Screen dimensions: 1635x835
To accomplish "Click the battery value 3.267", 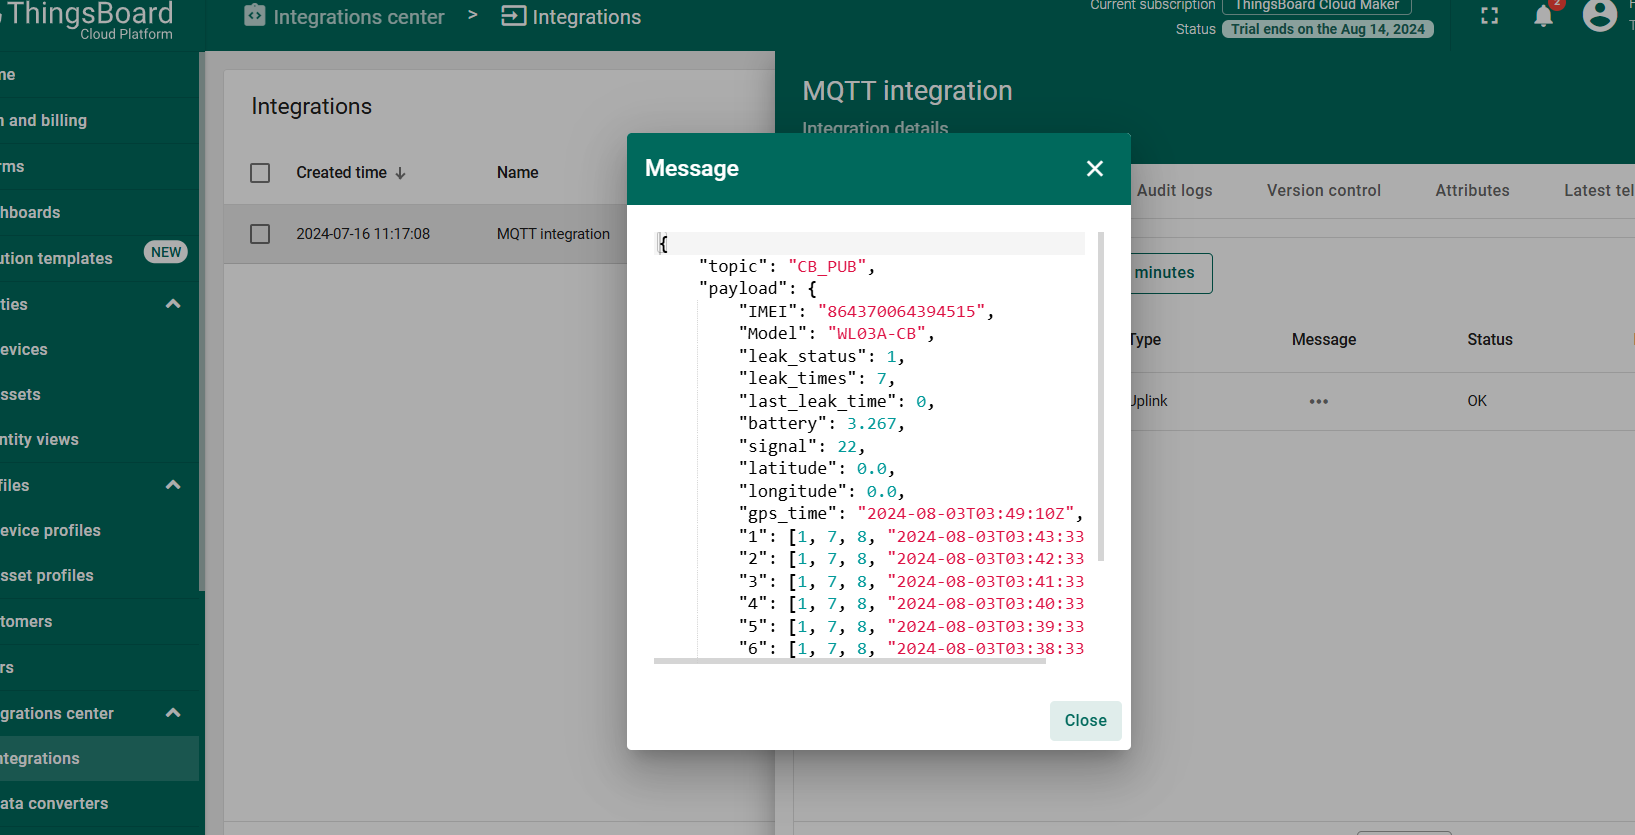I will coord(871,424).
